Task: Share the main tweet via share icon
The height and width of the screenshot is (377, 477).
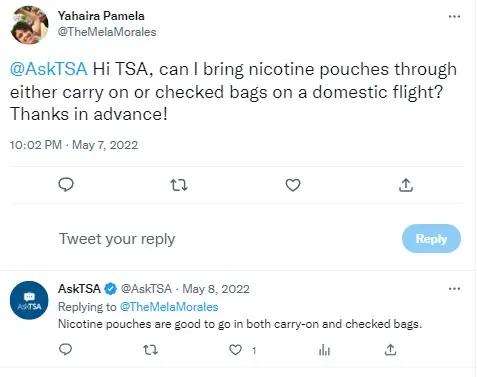Action: click(406, 185)
